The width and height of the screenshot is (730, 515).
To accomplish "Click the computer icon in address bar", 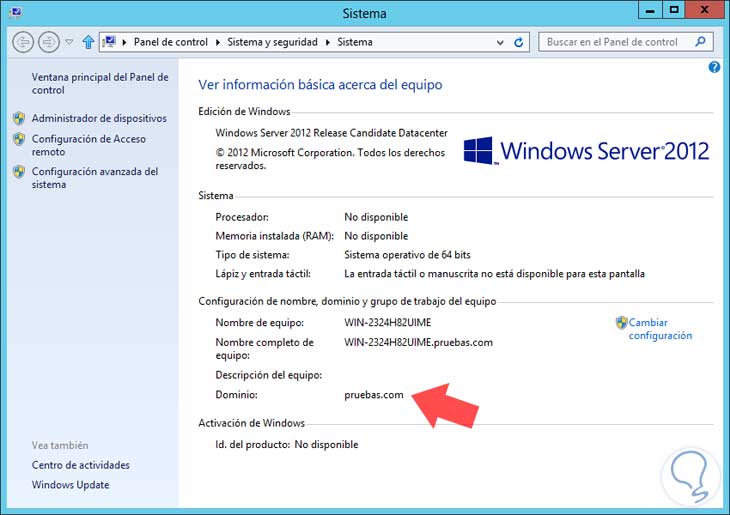I will (109, 42).
